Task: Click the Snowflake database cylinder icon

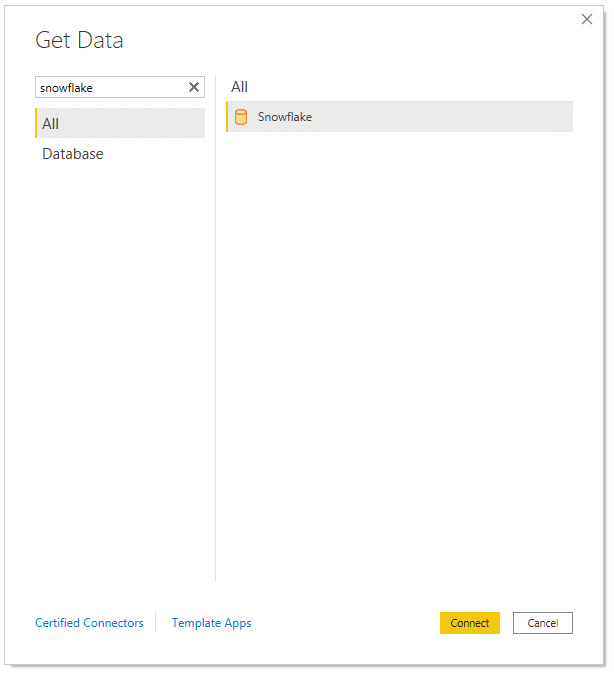Action: (241, 117)
